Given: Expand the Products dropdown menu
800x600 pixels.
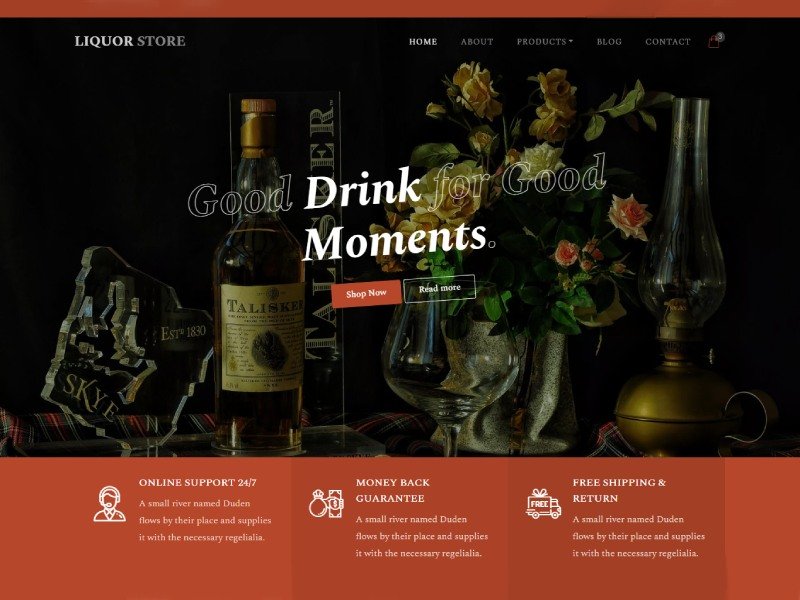Looking at the screenshot, I should point(544,42).
